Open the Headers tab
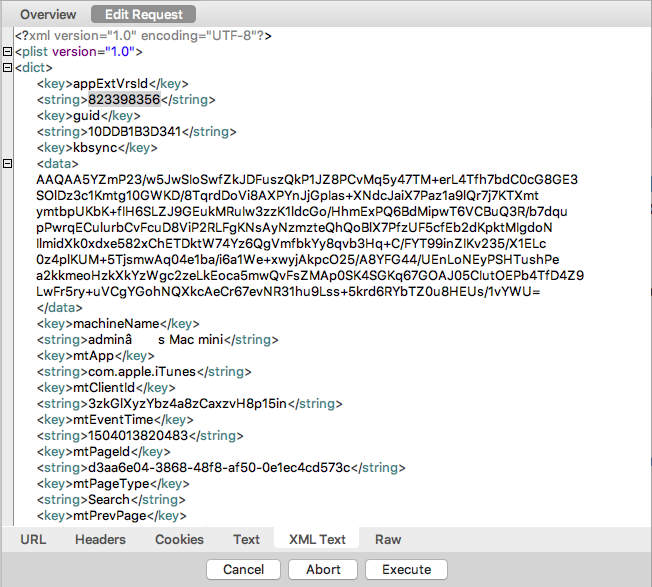This screenshot has height=587, width=652. pos(100,539)
